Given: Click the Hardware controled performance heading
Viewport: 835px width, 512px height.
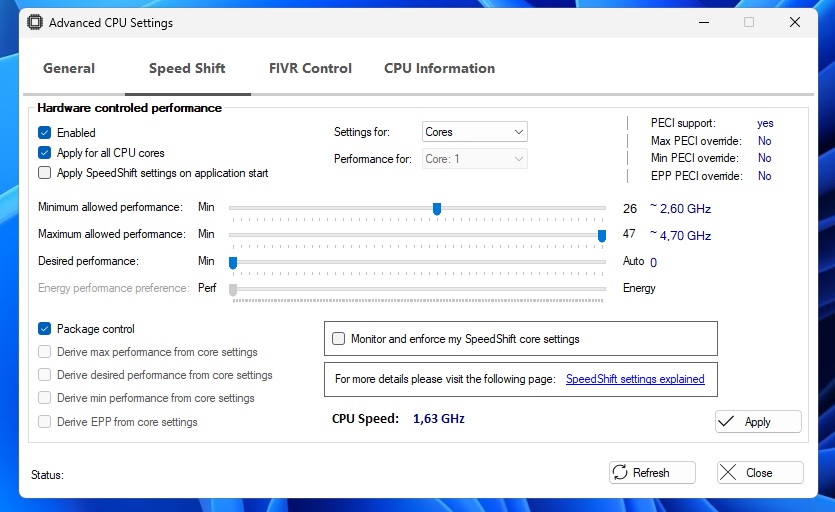Looking at the screenshot, I should tap(129, 108).
